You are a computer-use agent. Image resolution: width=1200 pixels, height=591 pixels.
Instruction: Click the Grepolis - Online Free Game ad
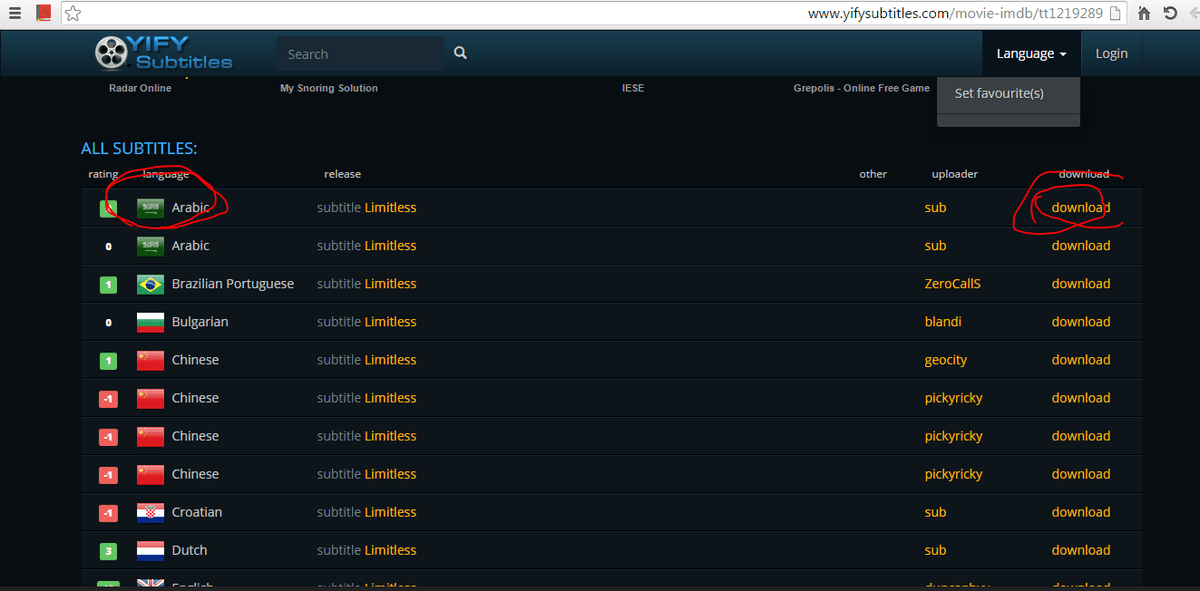861,88
